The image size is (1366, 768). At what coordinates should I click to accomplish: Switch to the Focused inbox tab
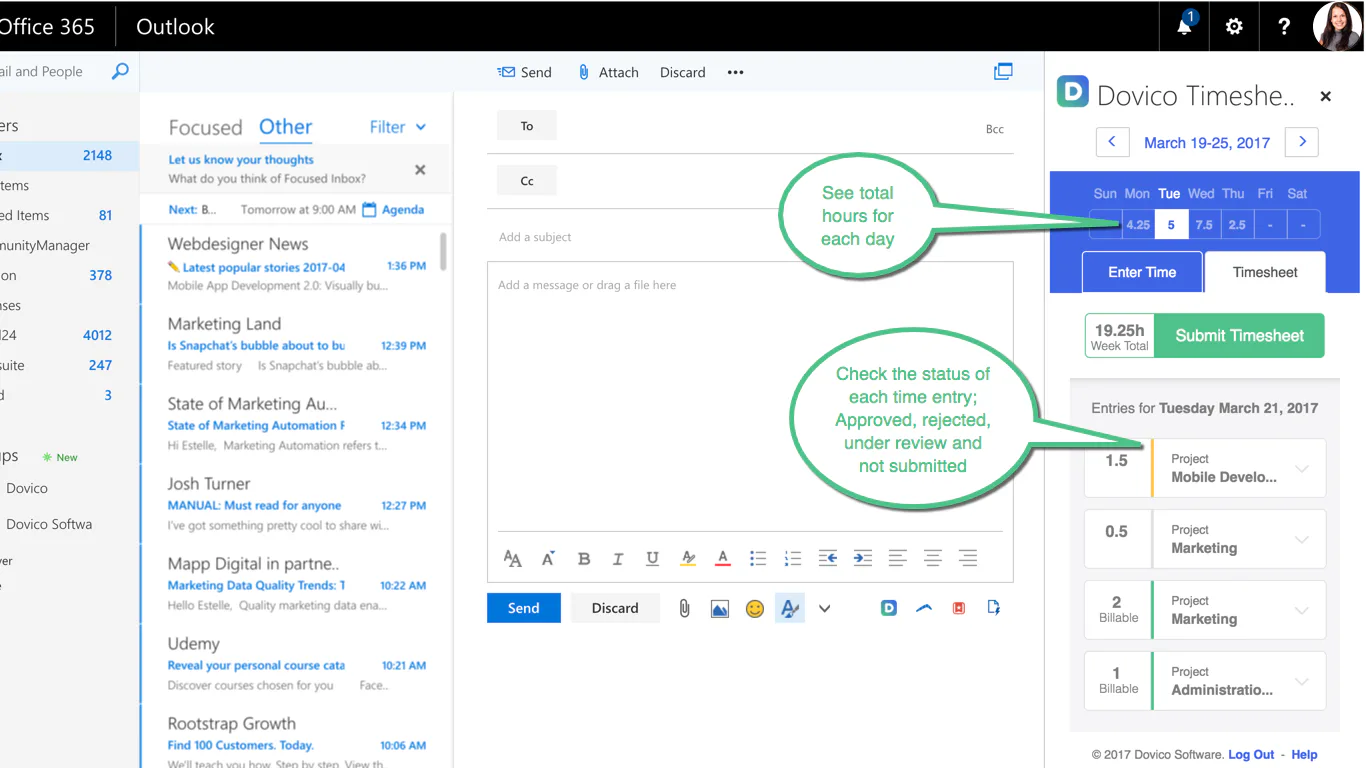(206, 128)
